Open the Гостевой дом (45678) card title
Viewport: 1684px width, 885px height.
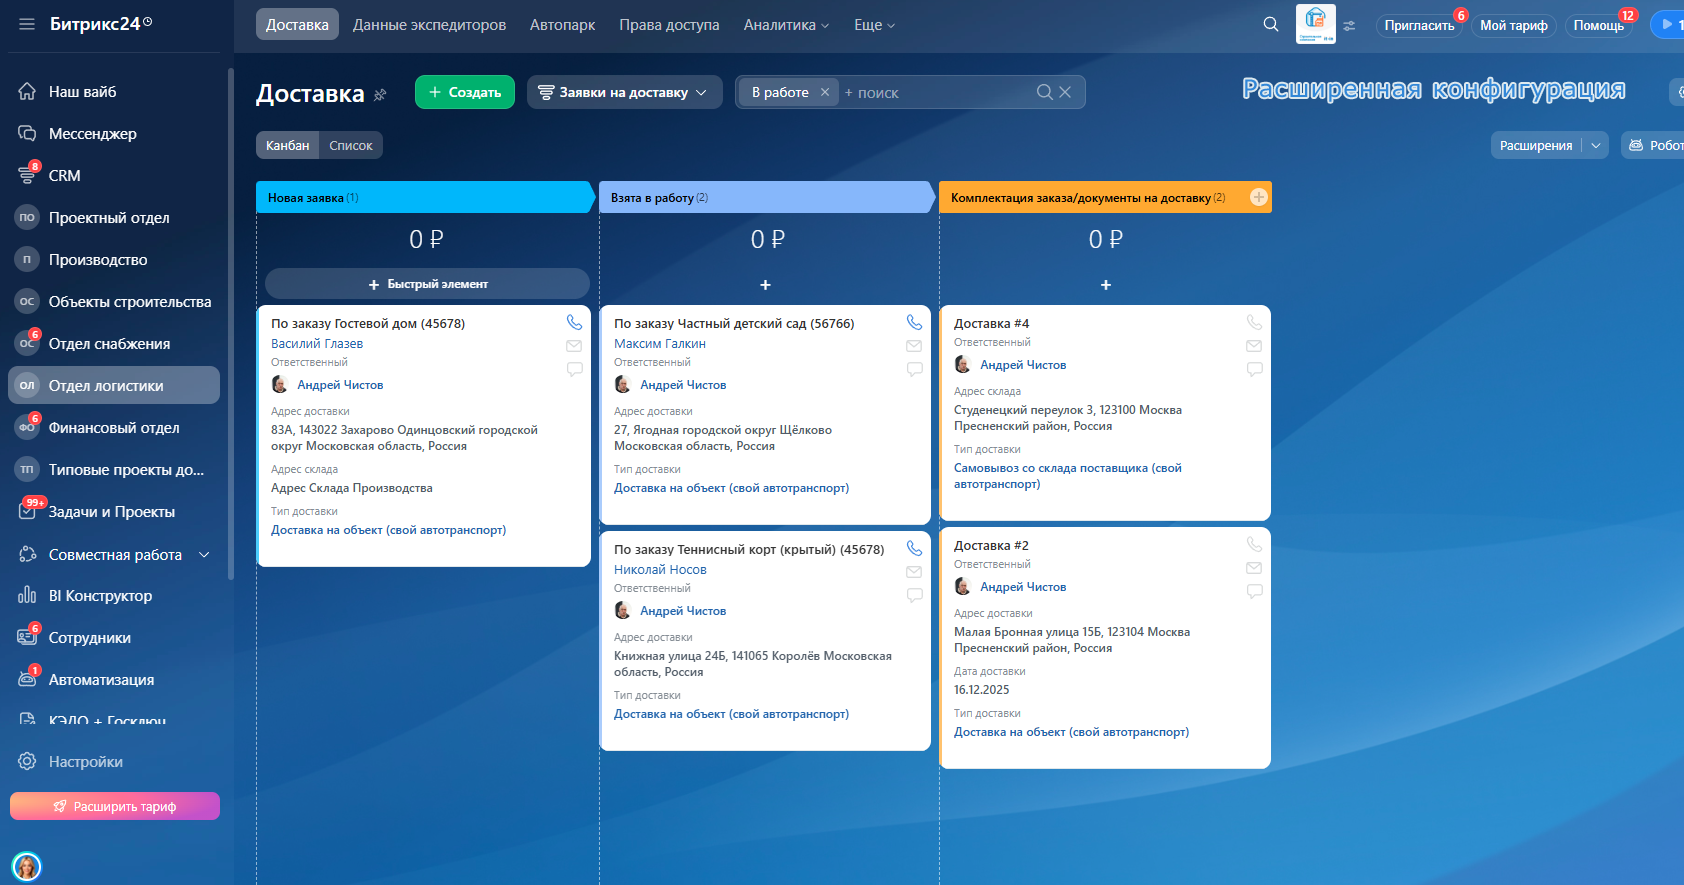368,323
